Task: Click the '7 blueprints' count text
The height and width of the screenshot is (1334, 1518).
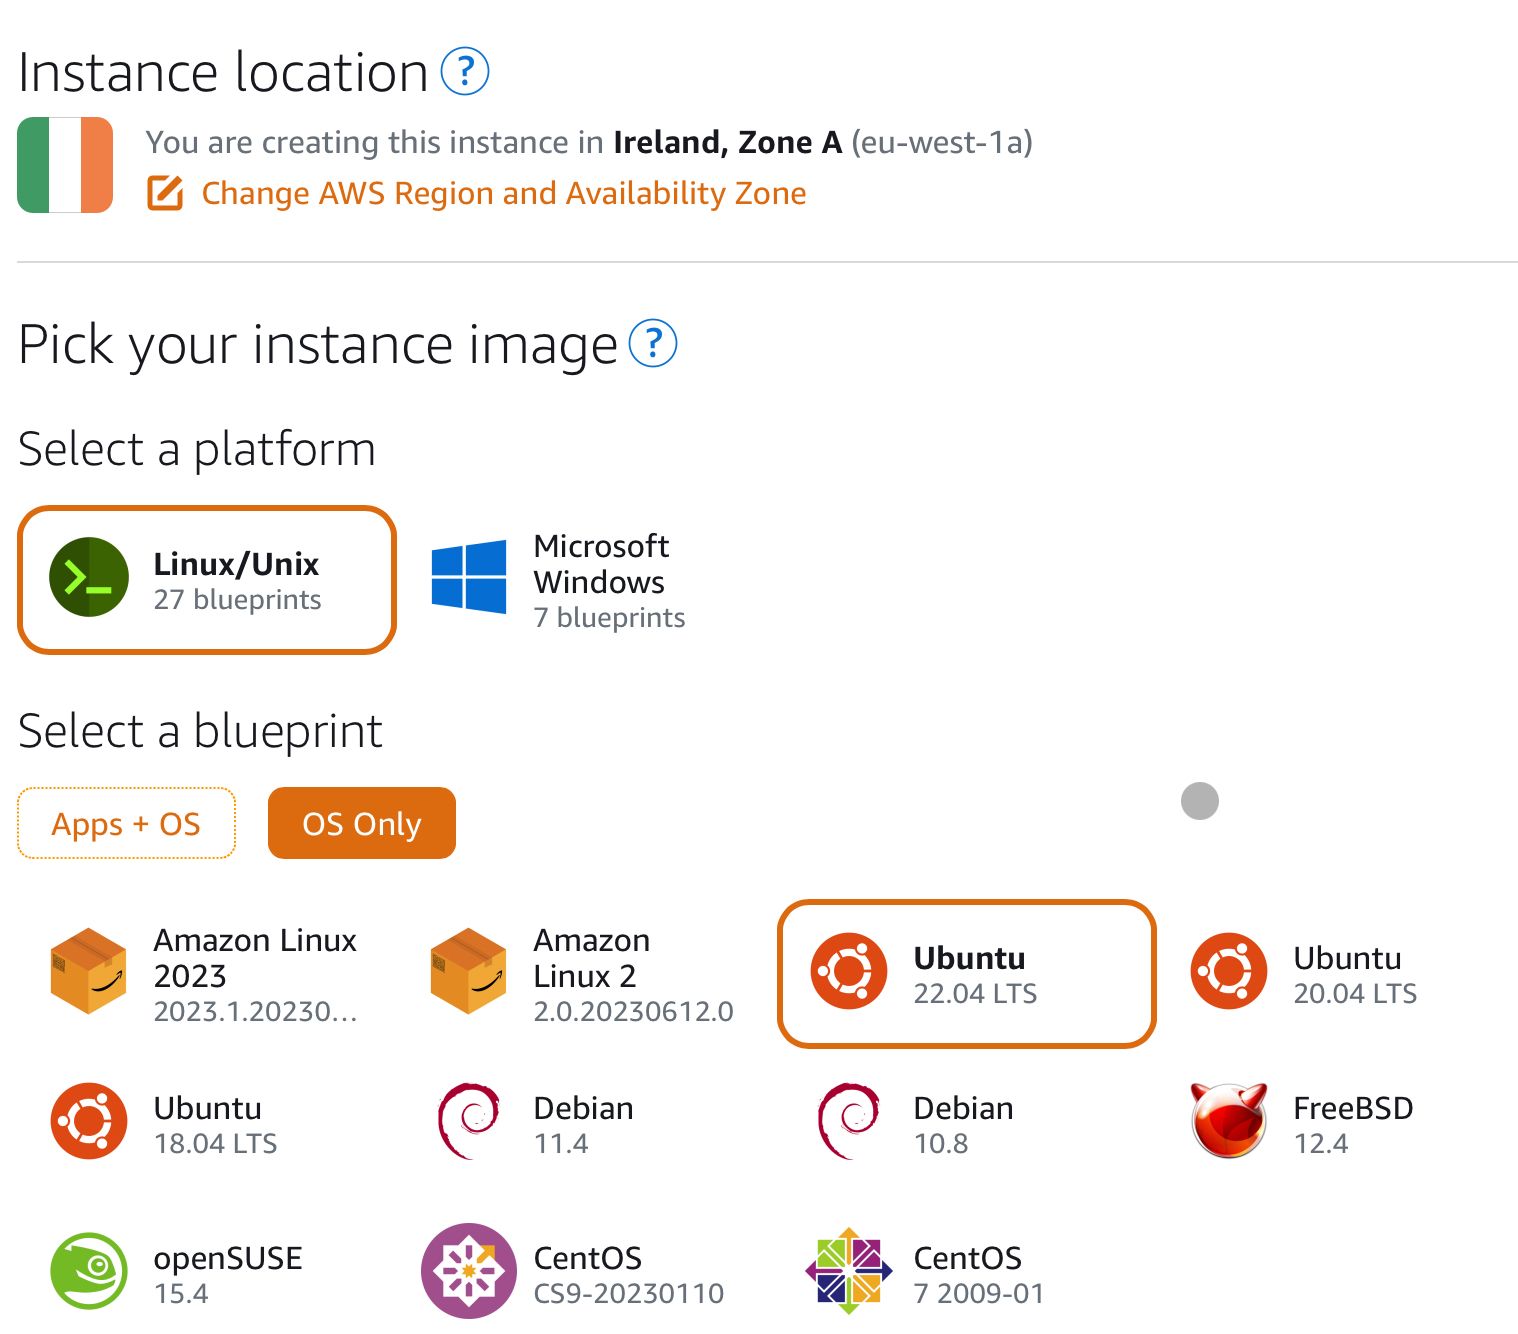Action: 609,618
